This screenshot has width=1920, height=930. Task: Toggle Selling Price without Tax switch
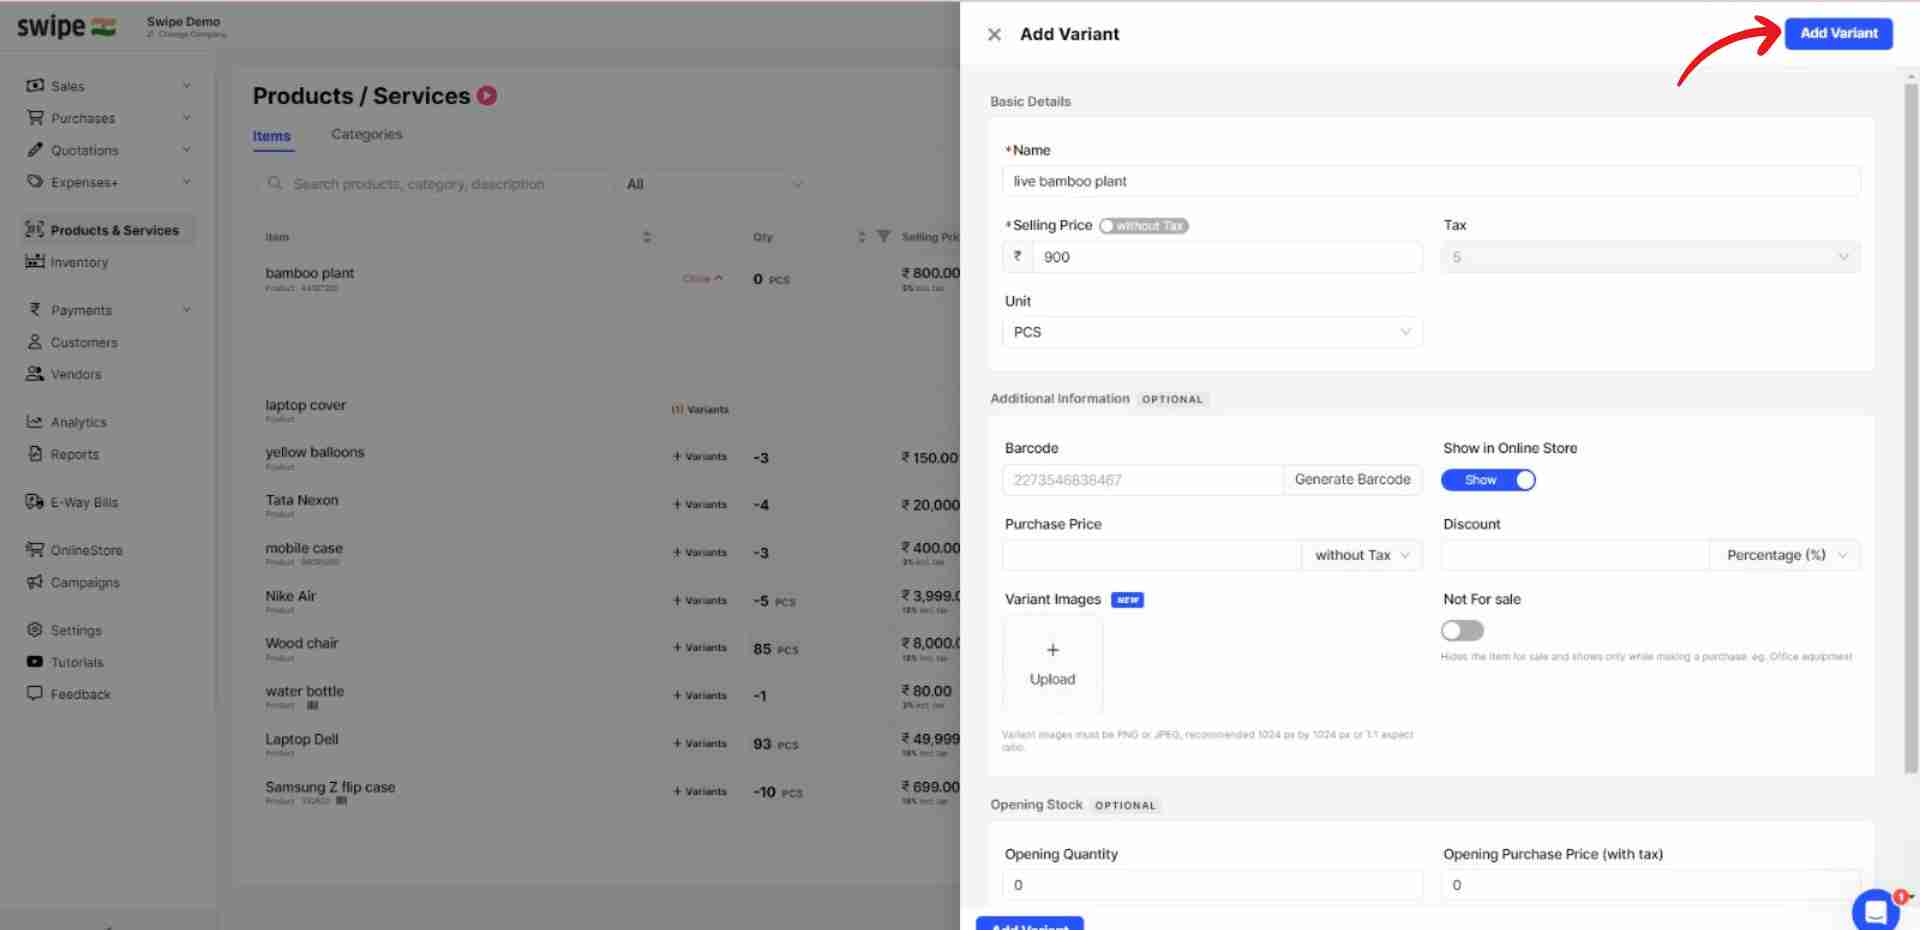tap(1143, 226)
